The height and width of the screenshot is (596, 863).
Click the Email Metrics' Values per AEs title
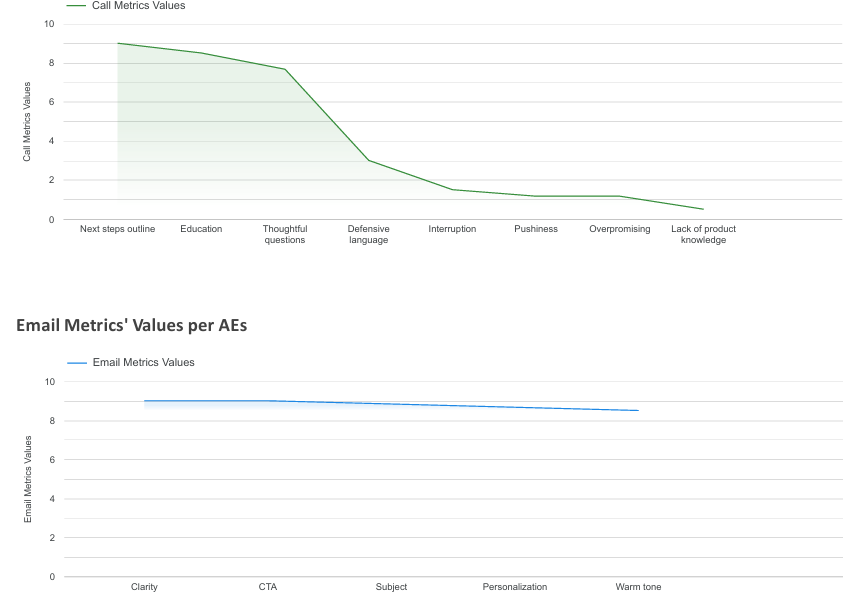click(x=134, y=325)
